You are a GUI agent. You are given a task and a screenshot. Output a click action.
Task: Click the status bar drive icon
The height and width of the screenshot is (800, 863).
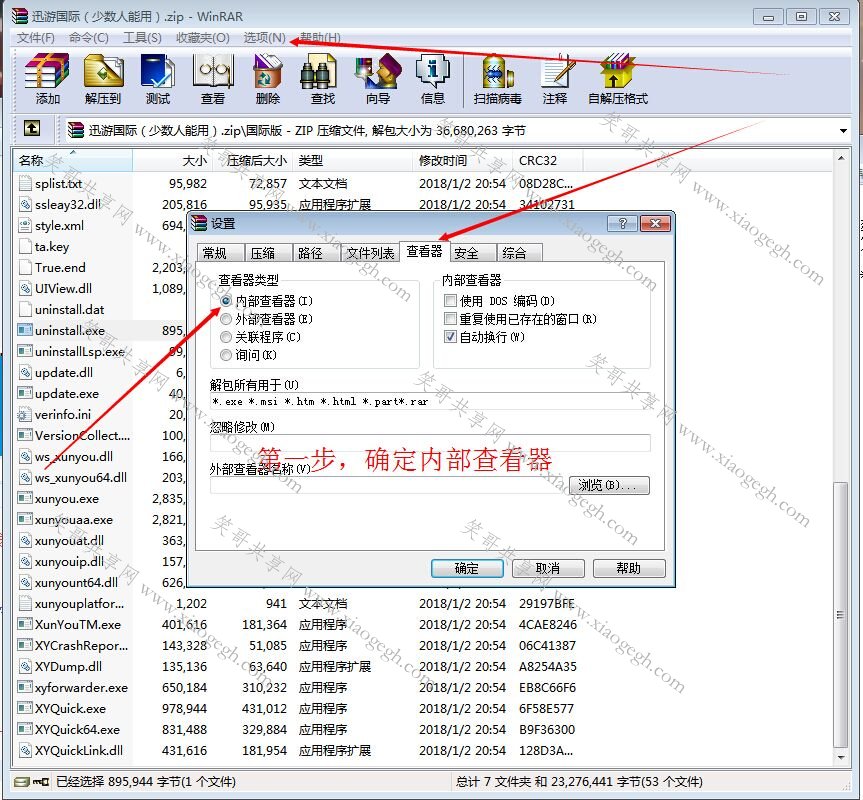pyautogui.click(x=21, y=782)
